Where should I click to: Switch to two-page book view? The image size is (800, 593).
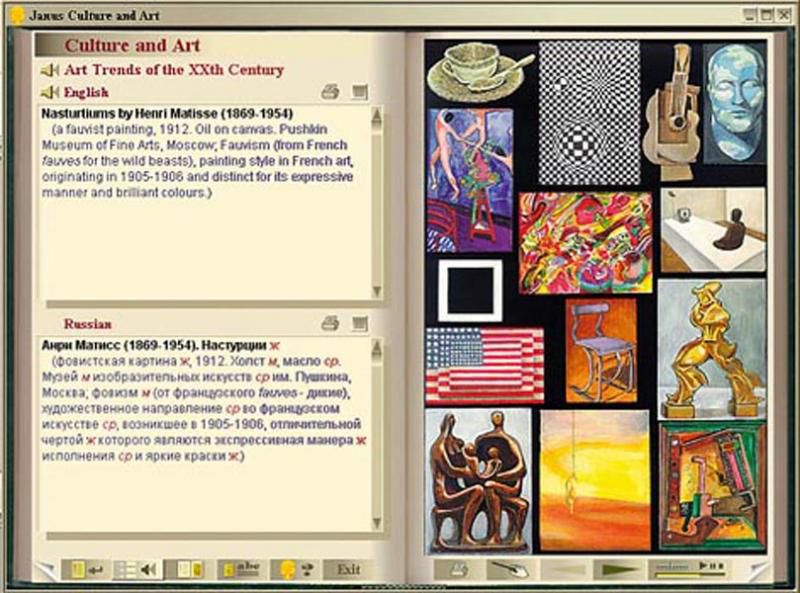tap(189, 569)
